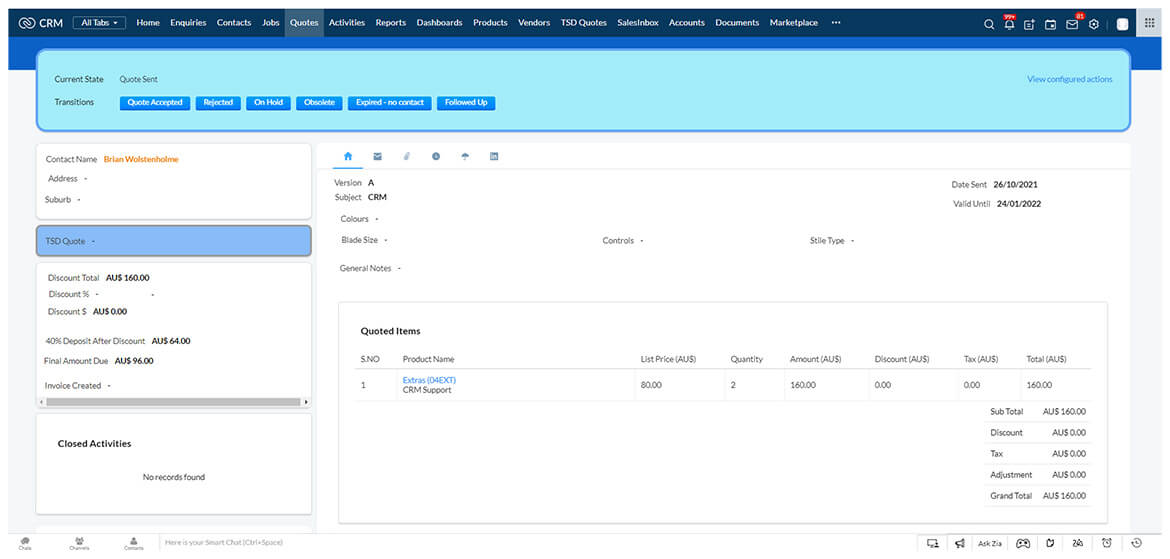Open the apps grid launcher icon

1150,24
